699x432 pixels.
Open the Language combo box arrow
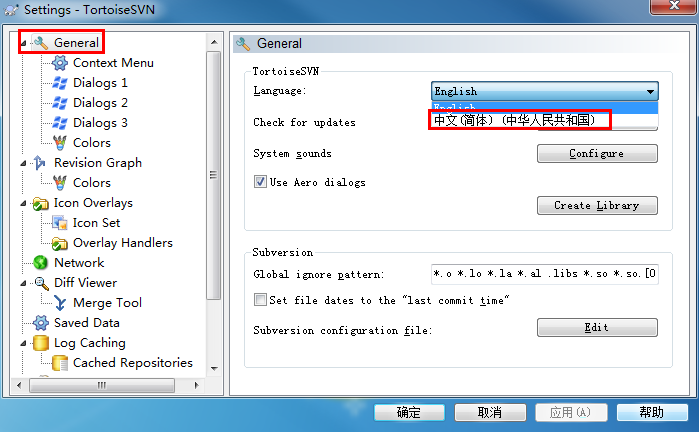(650, 91)
